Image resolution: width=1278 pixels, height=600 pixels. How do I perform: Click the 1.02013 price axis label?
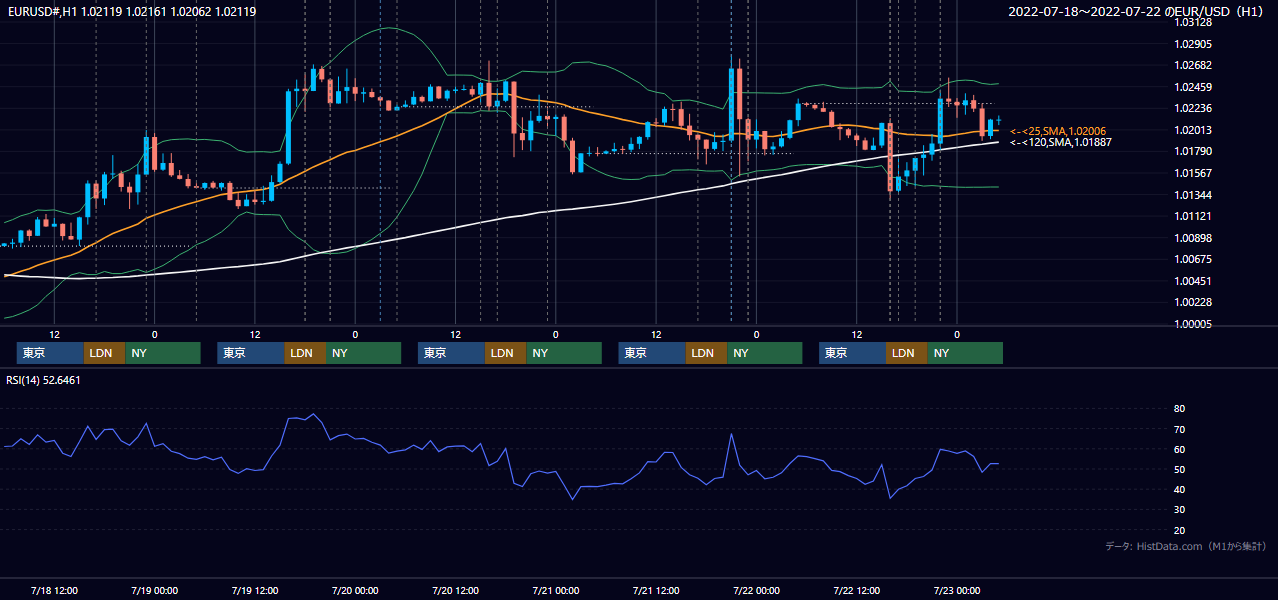click(x=1194, y=130)
